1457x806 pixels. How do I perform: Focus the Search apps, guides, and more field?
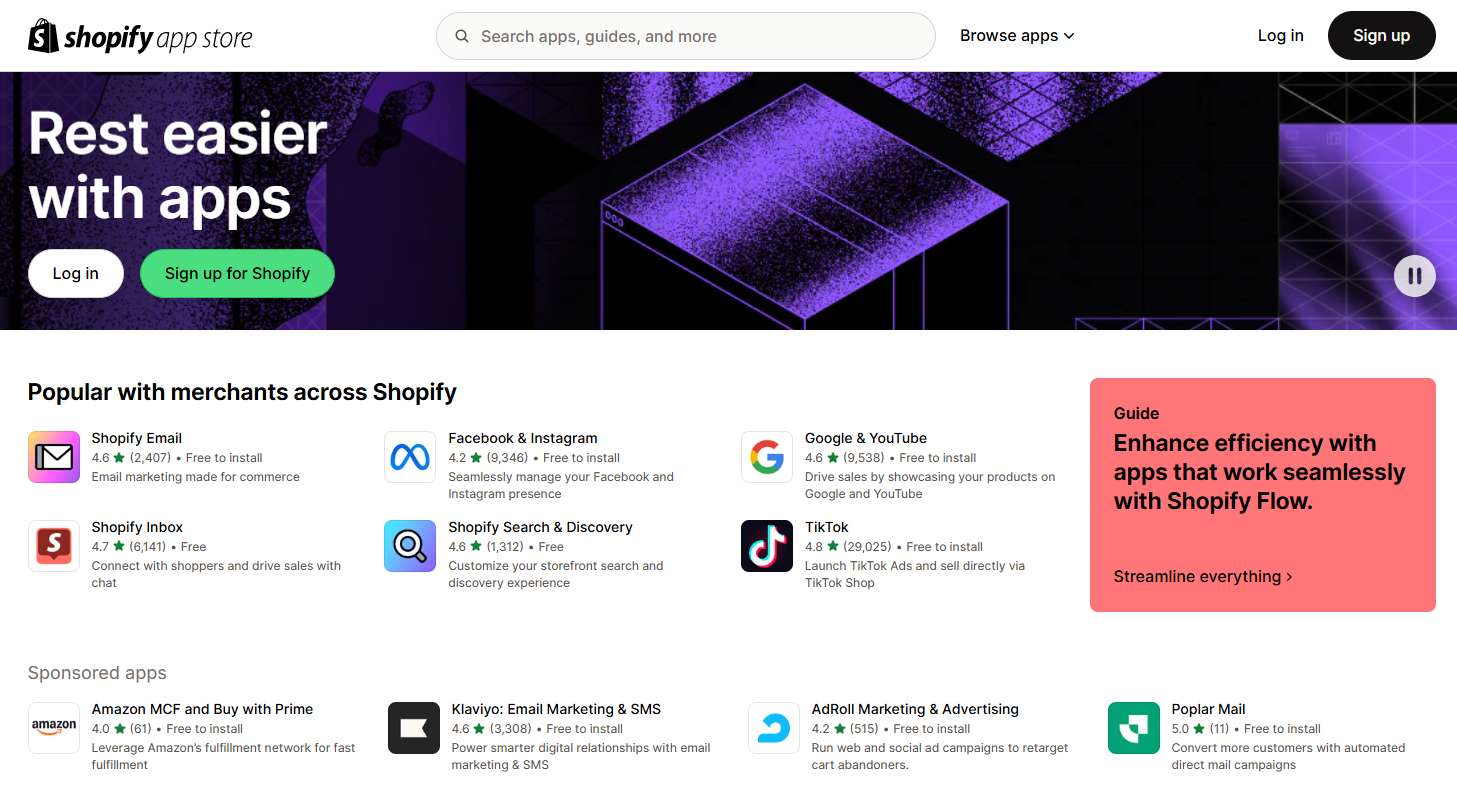[686, 36]
